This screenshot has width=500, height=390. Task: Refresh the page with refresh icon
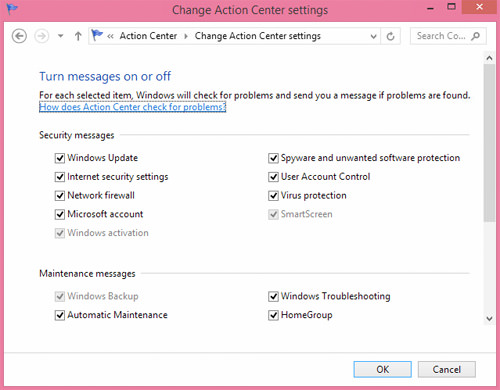390,36
